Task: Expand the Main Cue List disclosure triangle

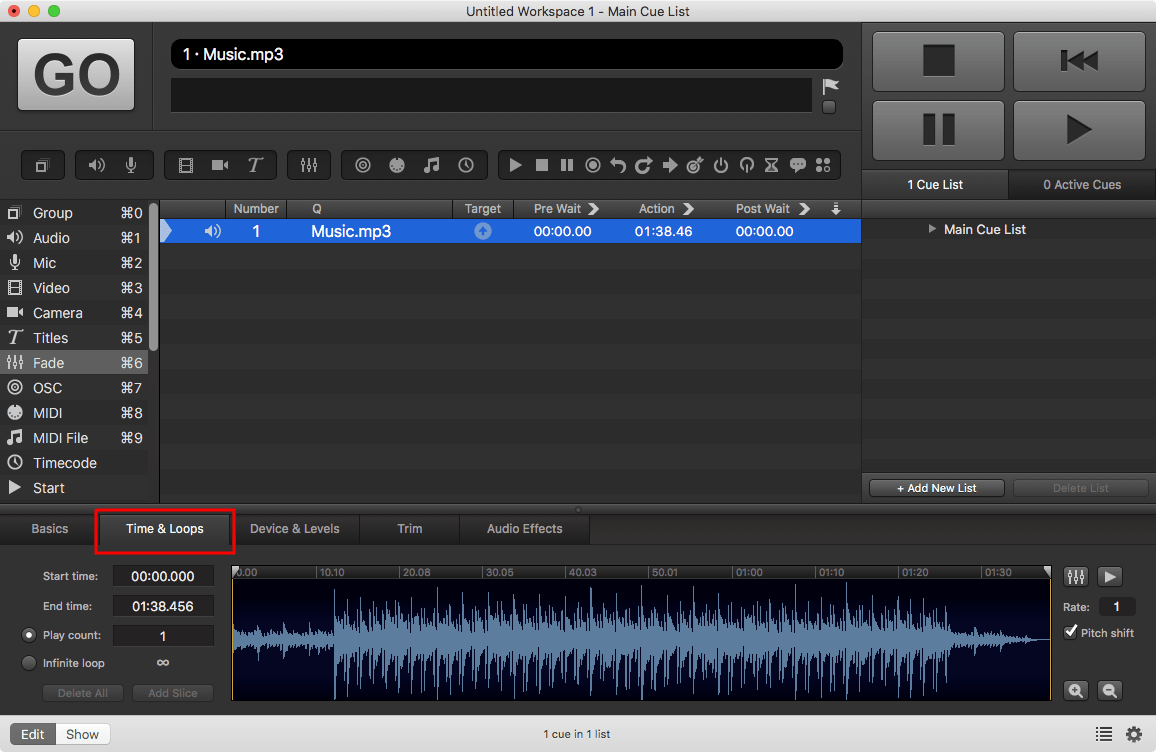Action: [932, 229]
